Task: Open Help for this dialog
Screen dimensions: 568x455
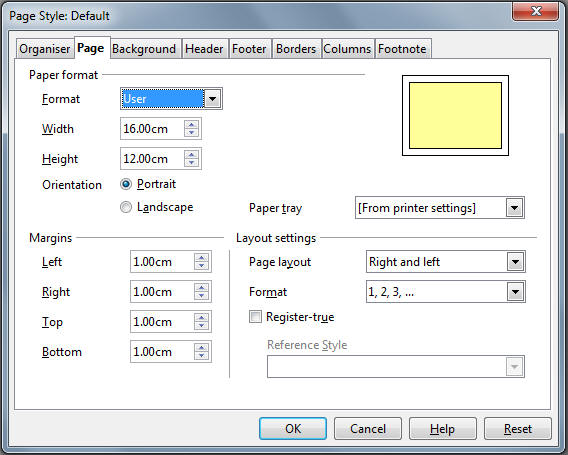Action: 443,429
